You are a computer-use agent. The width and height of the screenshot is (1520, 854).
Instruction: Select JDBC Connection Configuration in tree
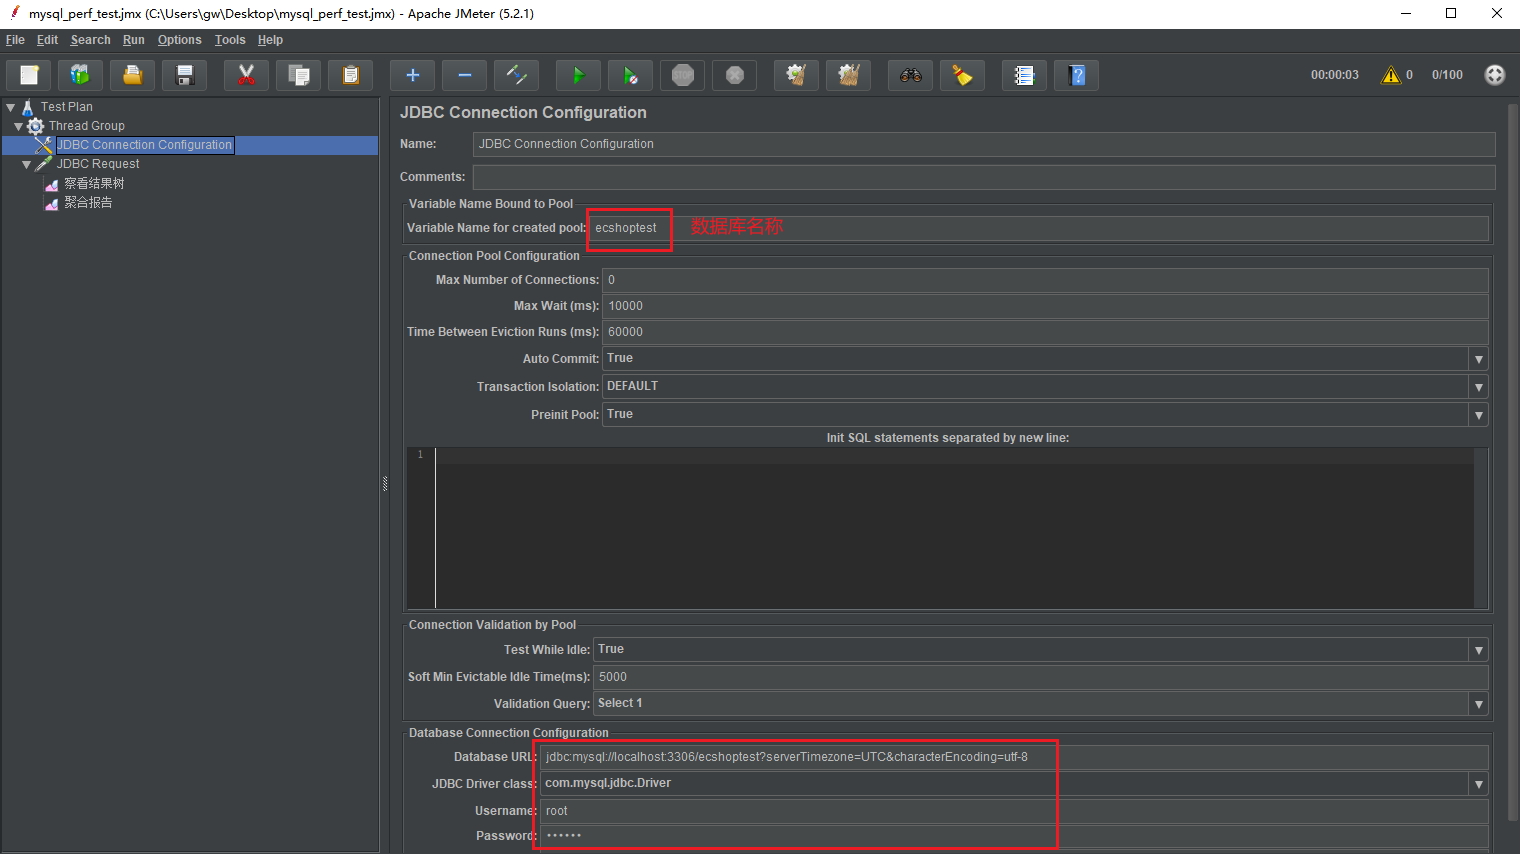coord(144,145)
